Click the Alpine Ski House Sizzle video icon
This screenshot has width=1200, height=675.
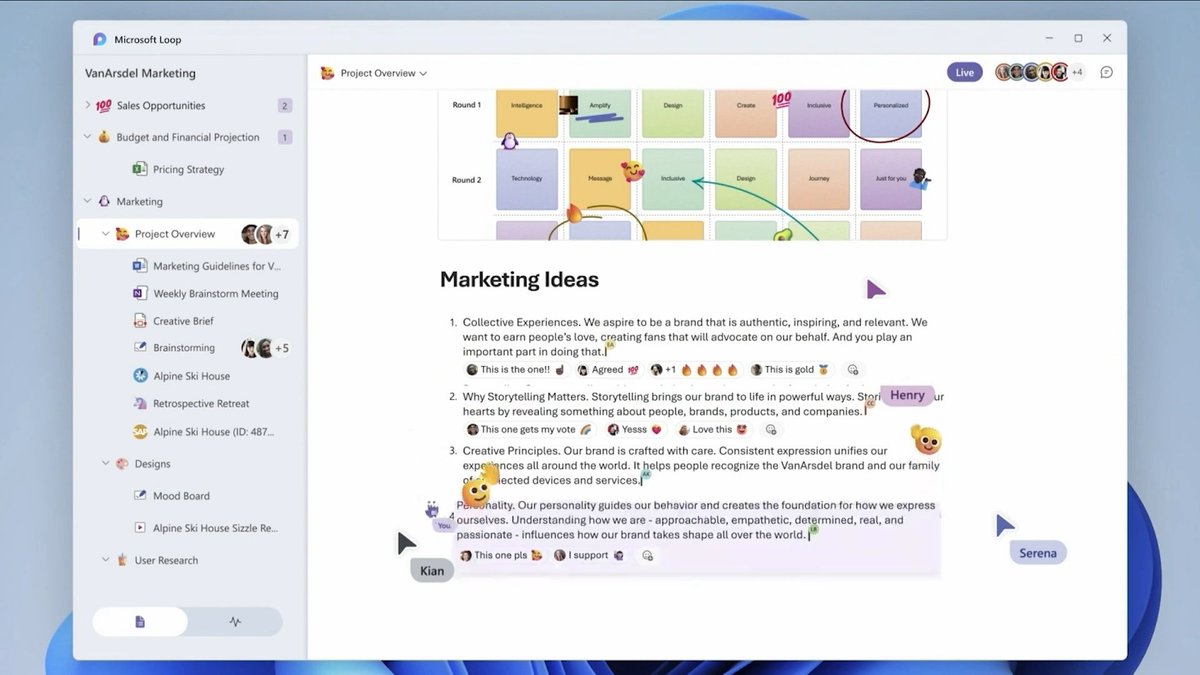coord(140,528)
